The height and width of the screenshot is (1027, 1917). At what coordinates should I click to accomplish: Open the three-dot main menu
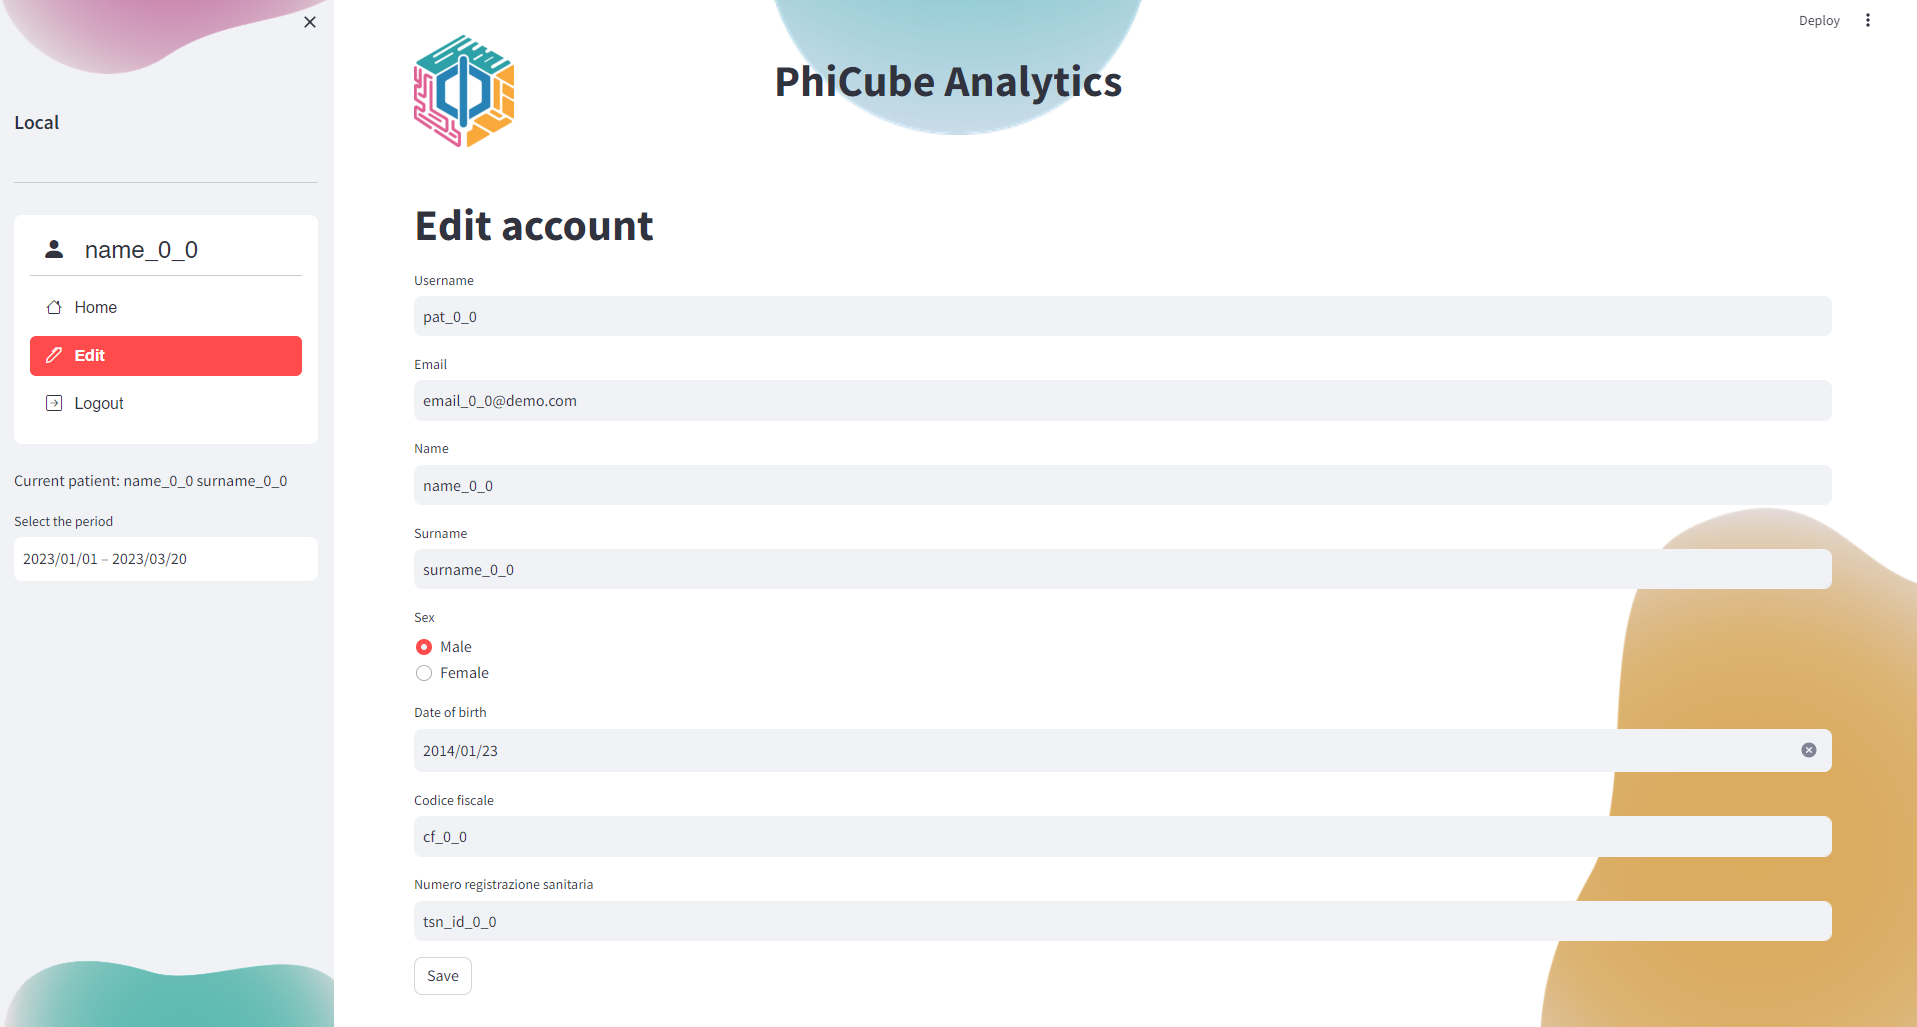point(1867,20)
